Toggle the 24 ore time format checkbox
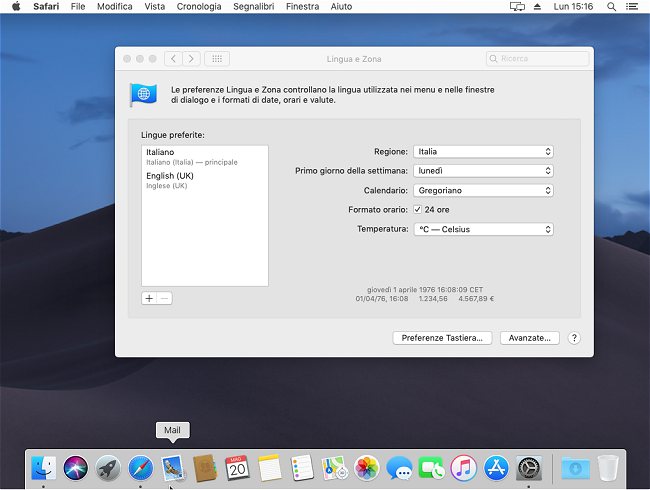 pyautogui.click(x=417, y=210)
